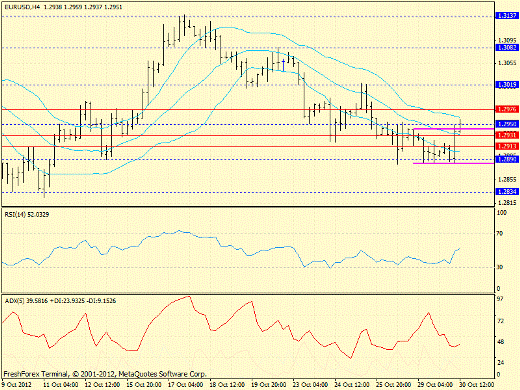Select the upper magenta horizontal line

(453, 129)
